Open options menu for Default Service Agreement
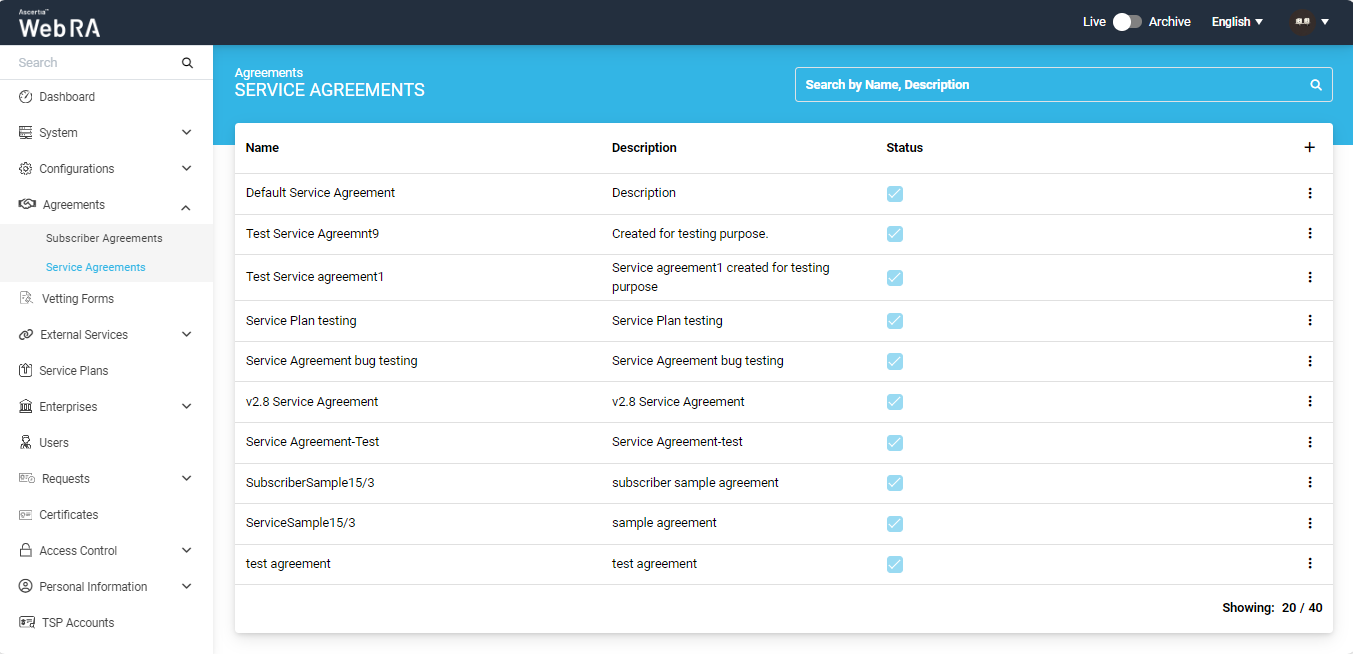Image resolution: width=1353 pixels, height=654 pixels. tap(1309, 193)
